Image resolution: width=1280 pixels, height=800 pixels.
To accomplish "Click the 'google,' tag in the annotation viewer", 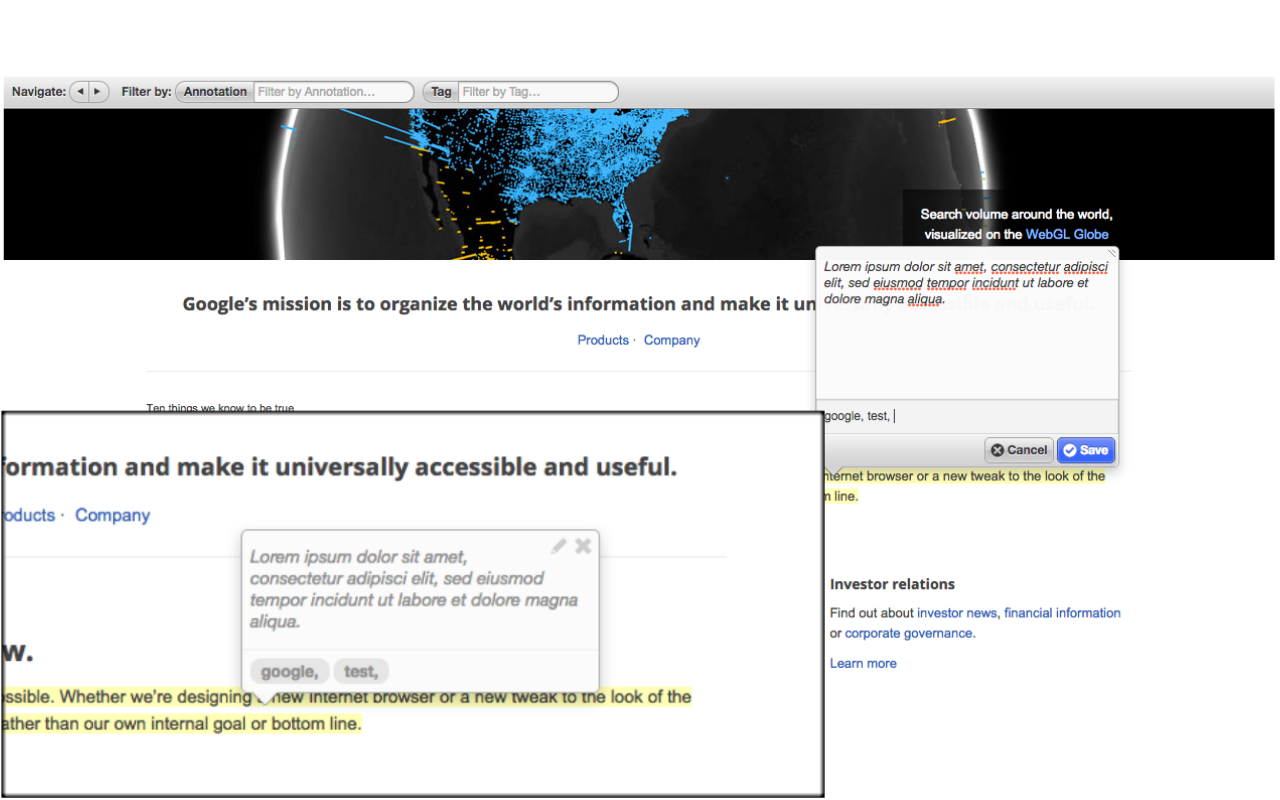I will [289, 672].
